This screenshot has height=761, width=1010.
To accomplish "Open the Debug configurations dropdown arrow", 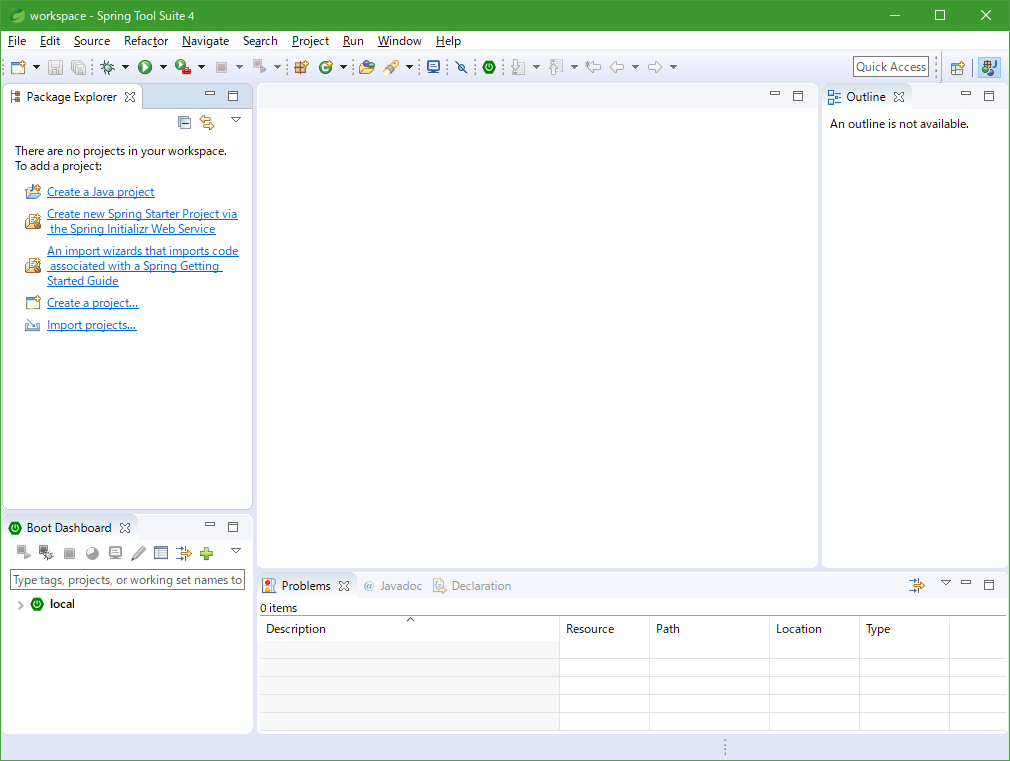I will 126,67.
